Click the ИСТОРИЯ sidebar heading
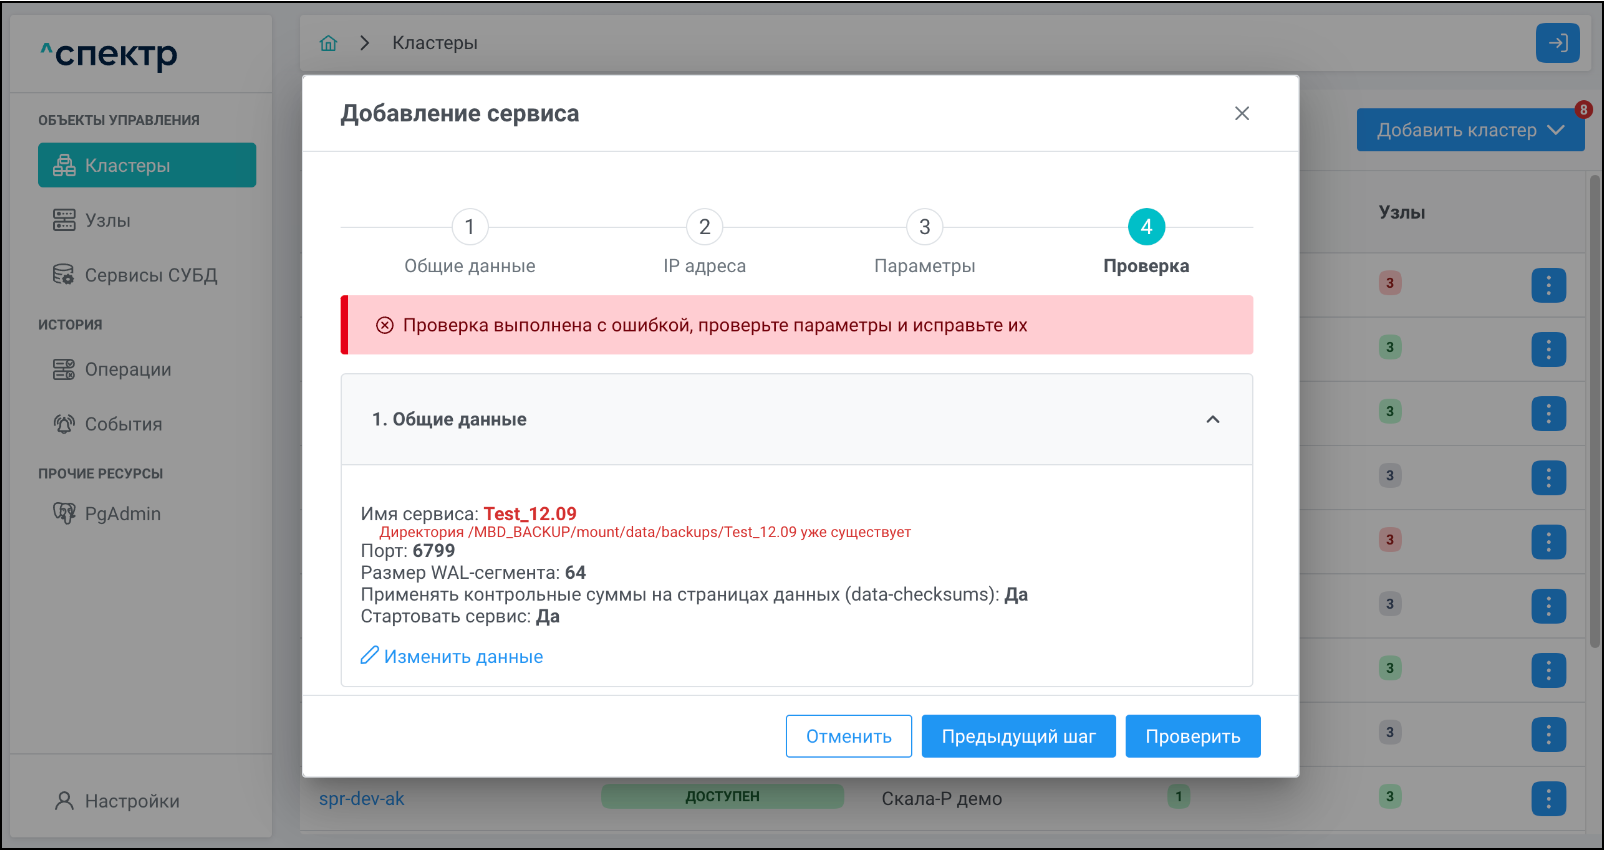1604x850 pixels. pos(70,324)
